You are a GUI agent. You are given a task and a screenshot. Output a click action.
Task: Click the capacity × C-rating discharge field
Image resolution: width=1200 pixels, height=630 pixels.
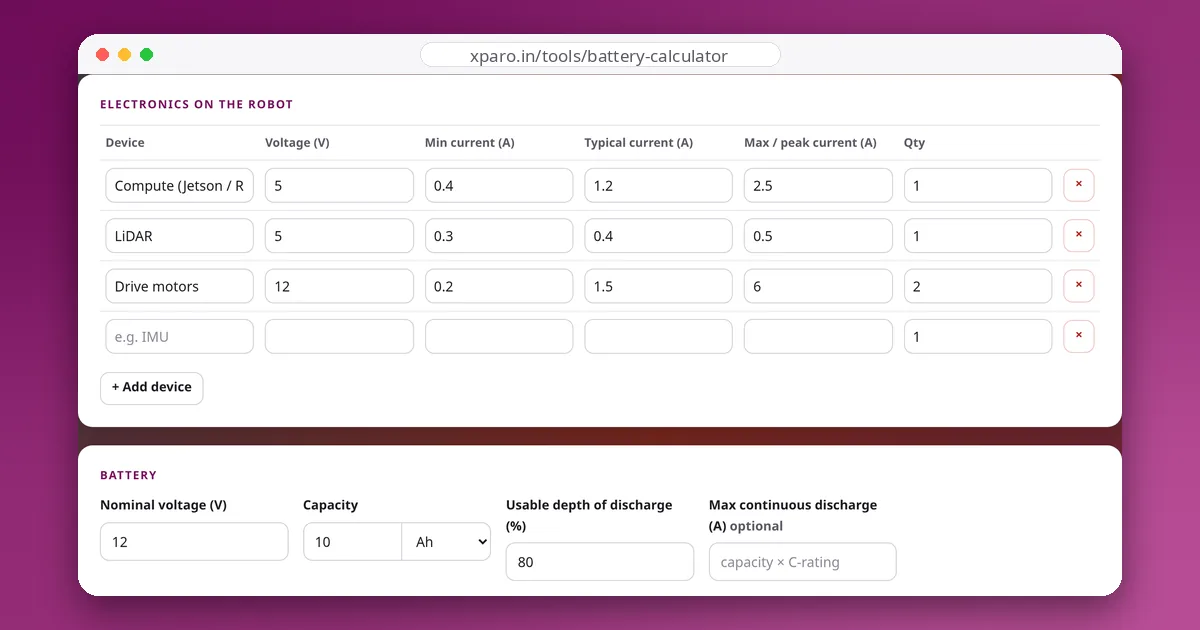point(803,562)
